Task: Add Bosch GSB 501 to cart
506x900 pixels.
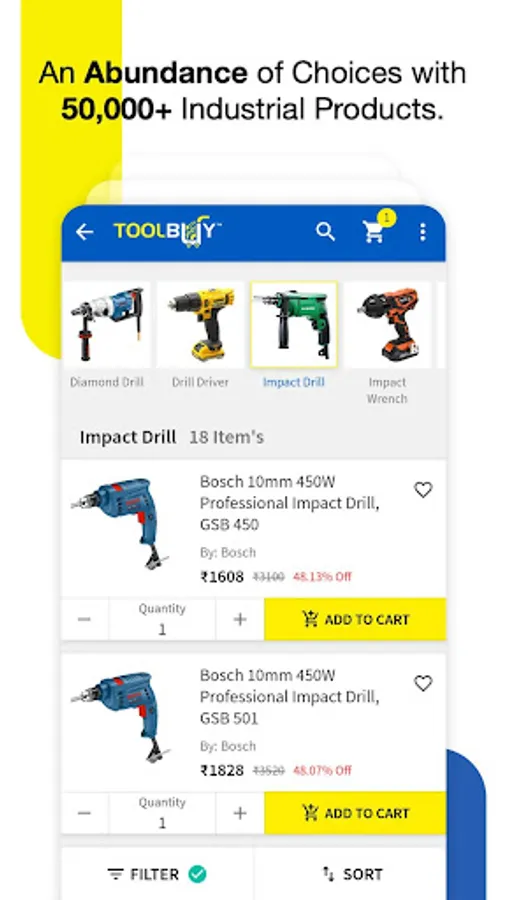Action: tap(355, 813)
